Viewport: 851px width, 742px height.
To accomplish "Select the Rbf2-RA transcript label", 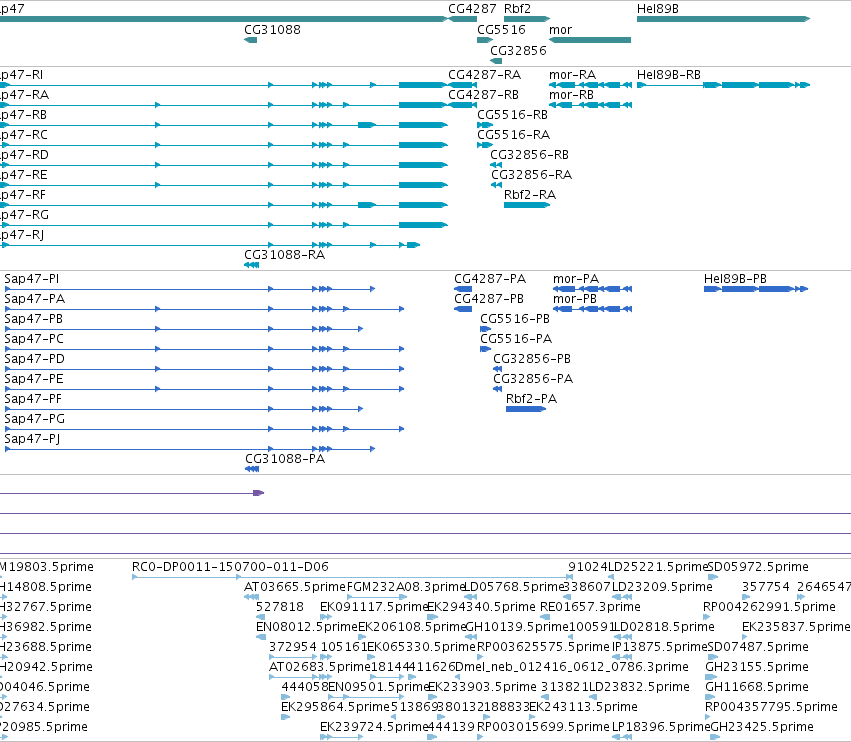I will tap(530, 194).
